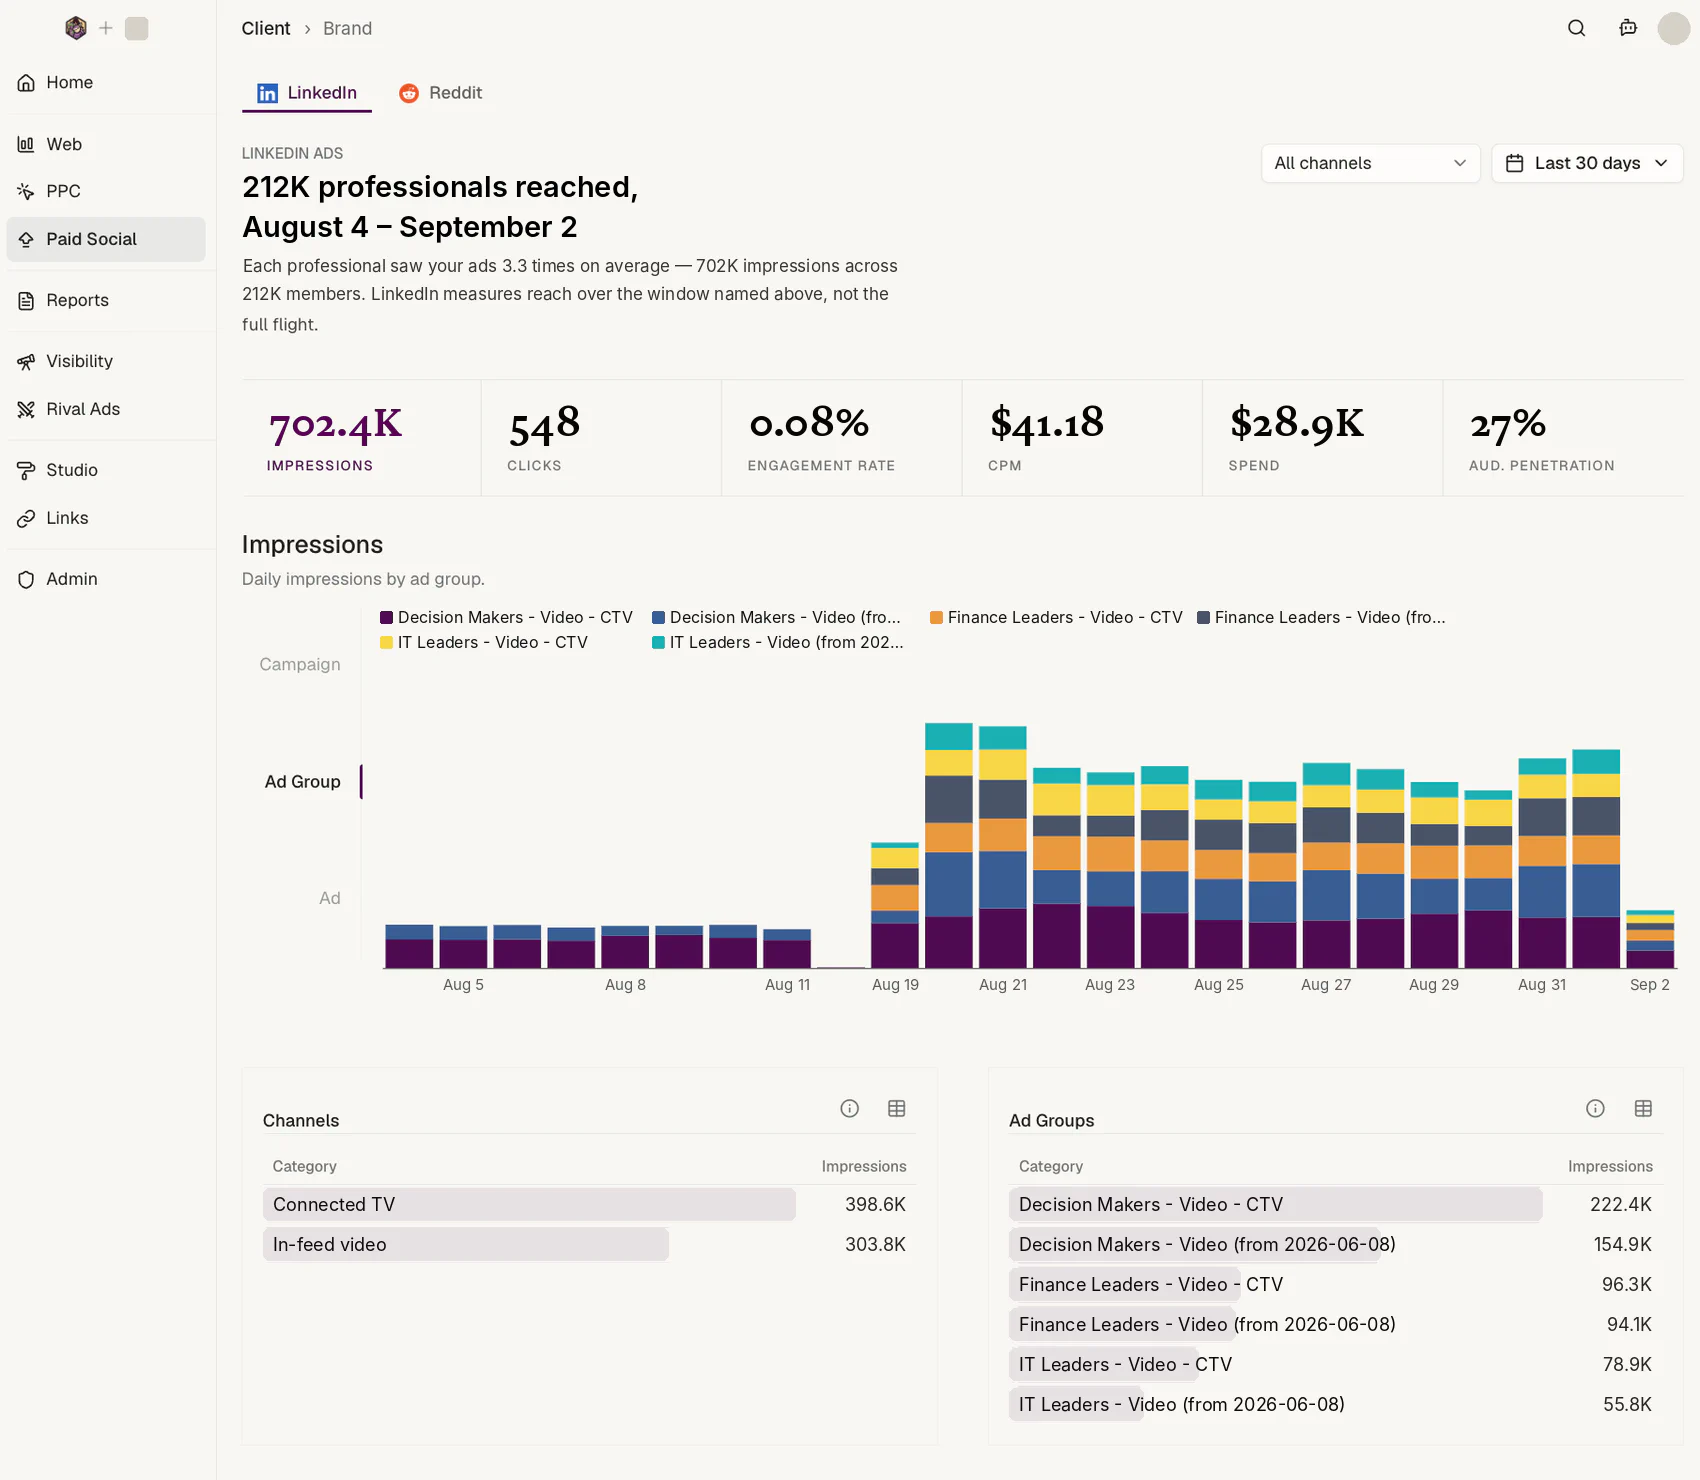Switch to the LinkedIn tab
The height and width of the screenshot is (1480, 1700).
point(307,93)
